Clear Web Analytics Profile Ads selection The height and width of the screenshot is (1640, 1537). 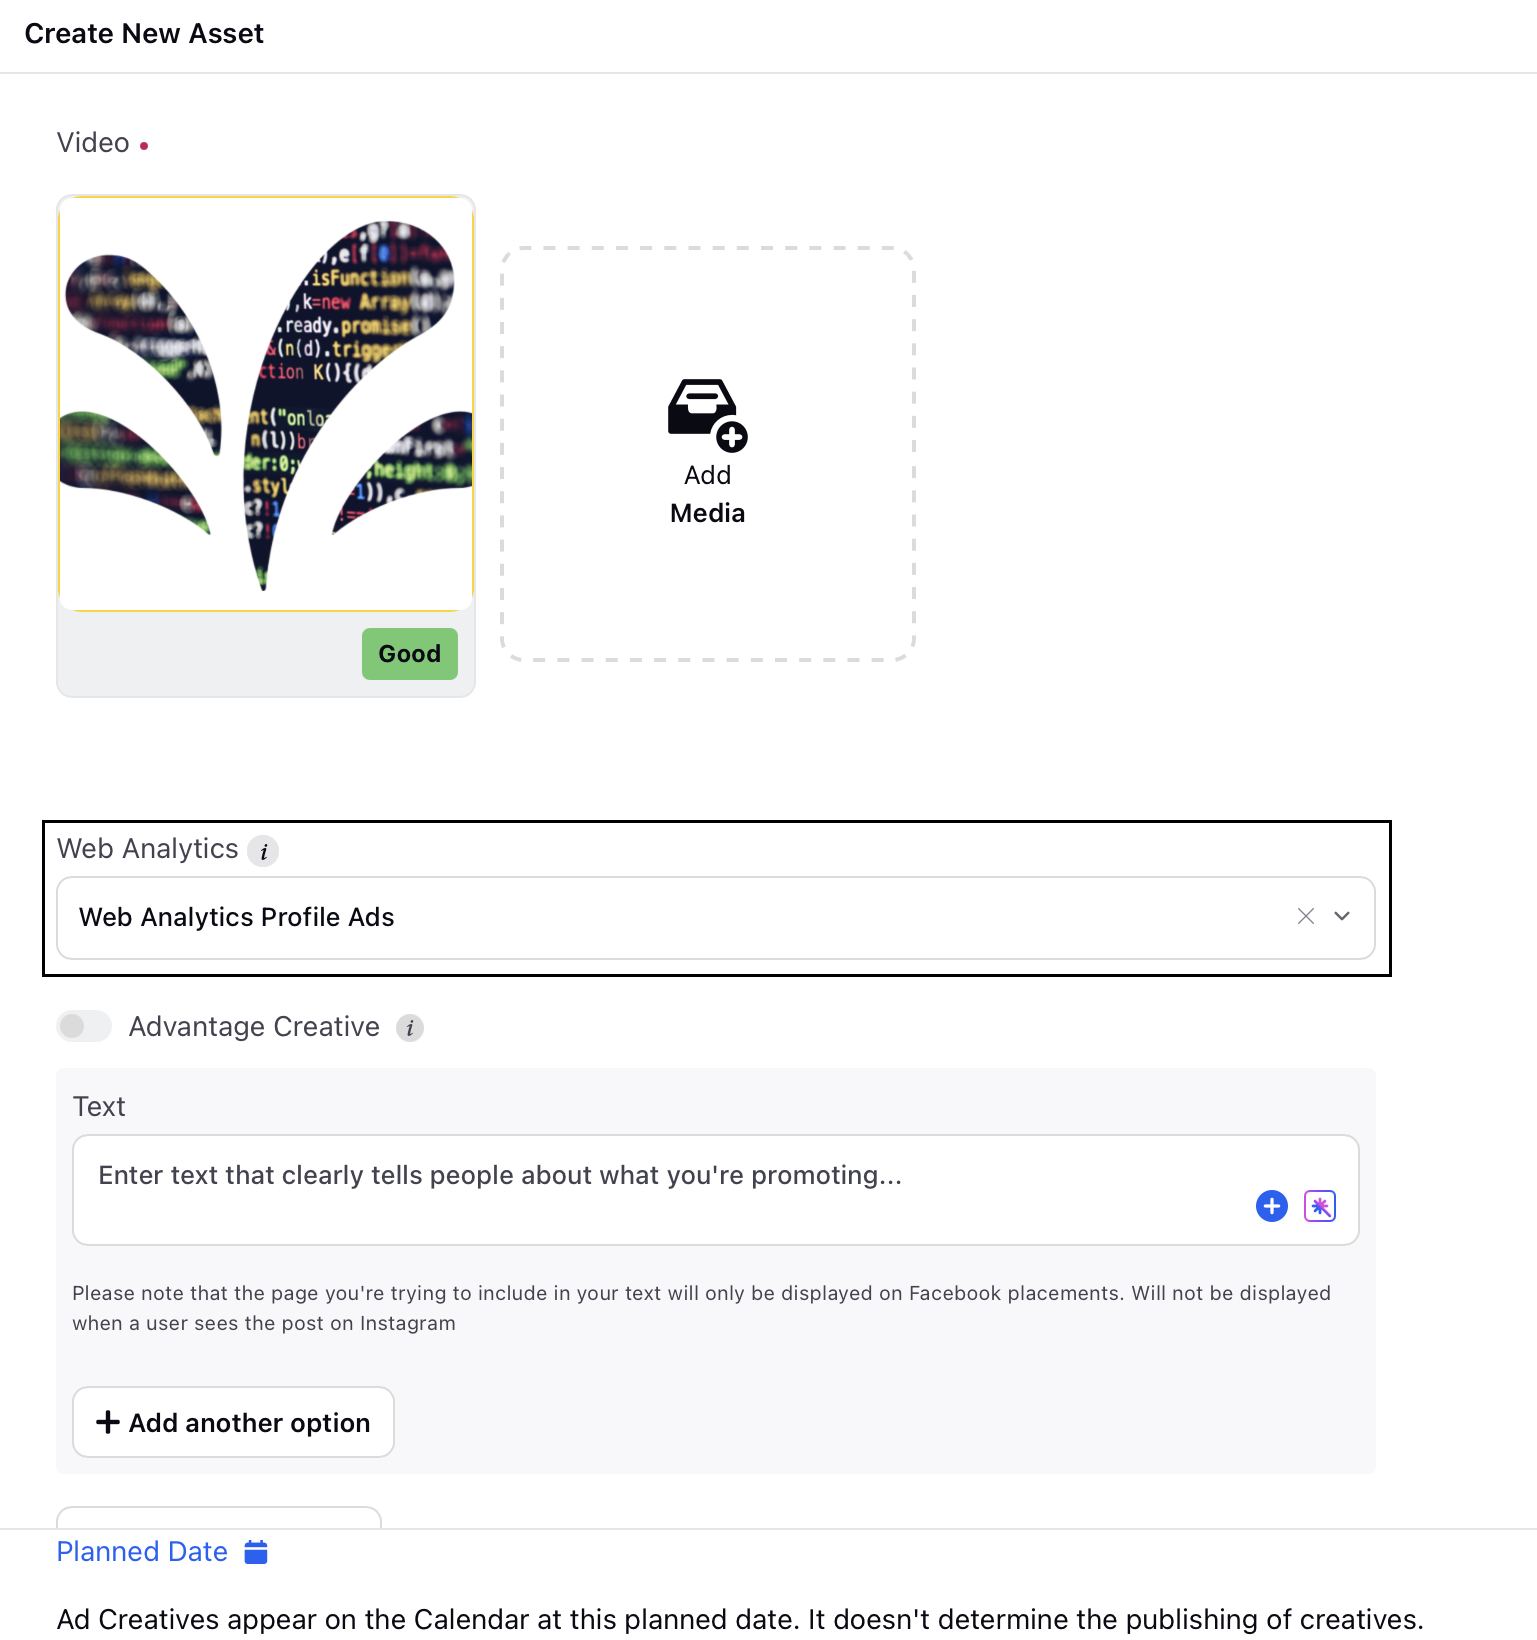1305,916
